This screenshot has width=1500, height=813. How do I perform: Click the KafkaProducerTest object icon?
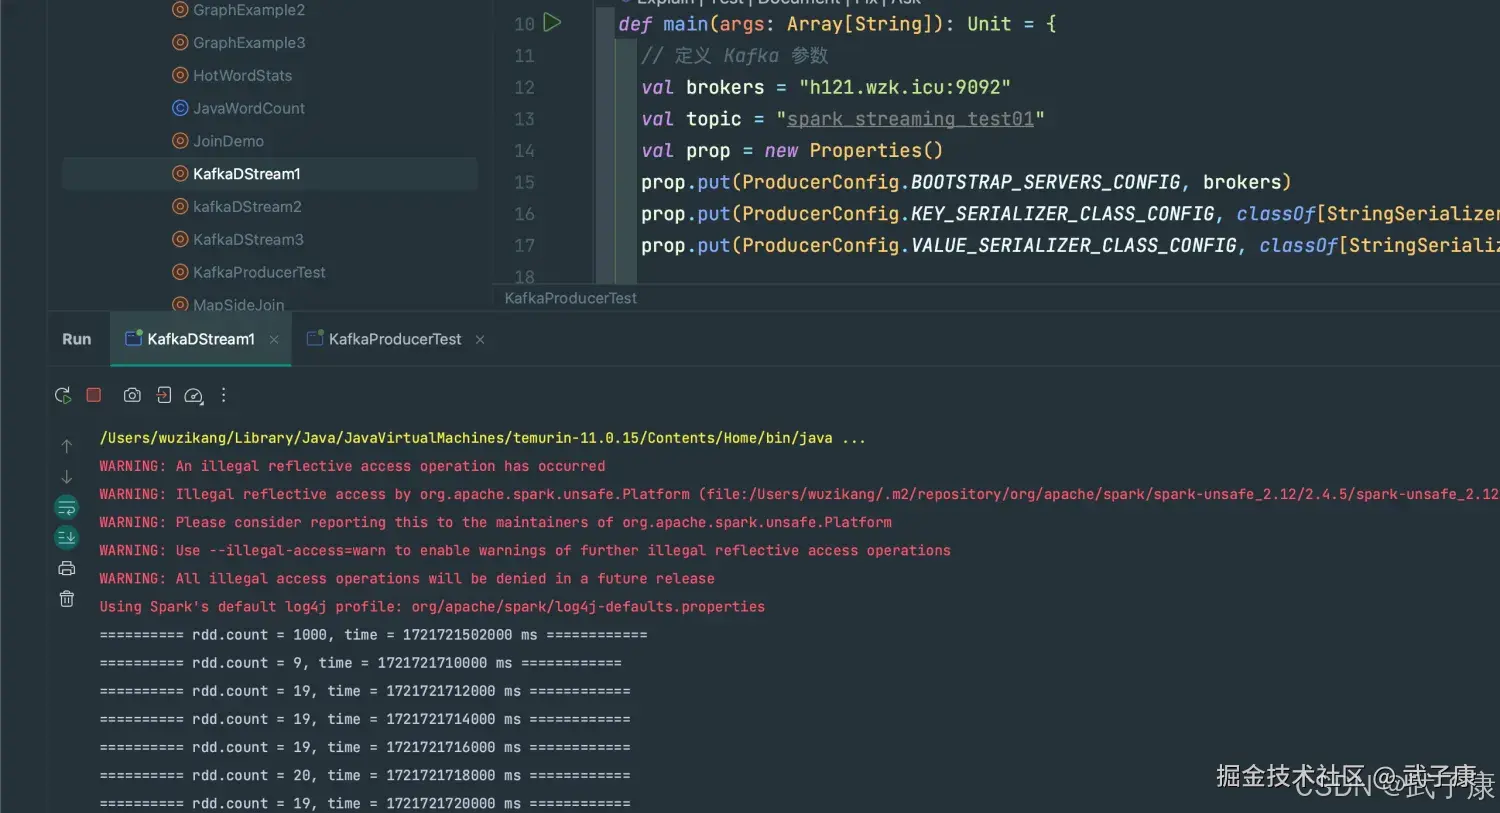[x=180, y=272]
